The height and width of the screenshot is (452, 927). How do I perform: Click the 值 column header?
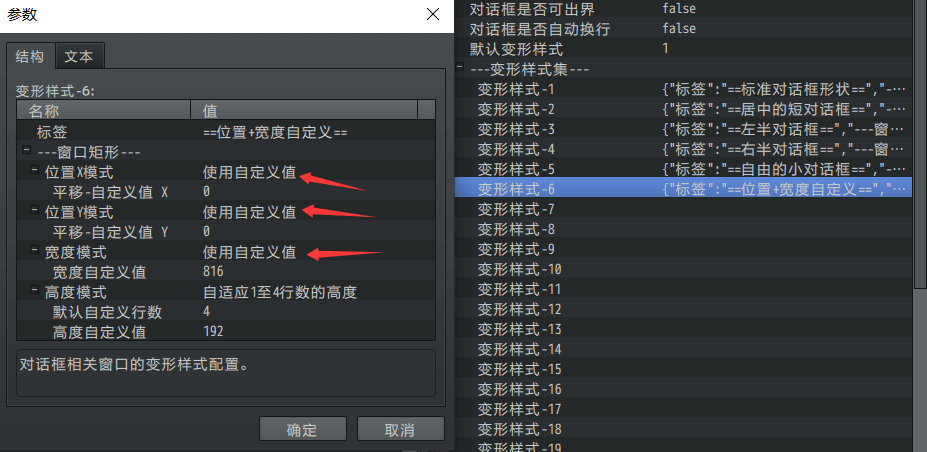click(x=304, y=110)
